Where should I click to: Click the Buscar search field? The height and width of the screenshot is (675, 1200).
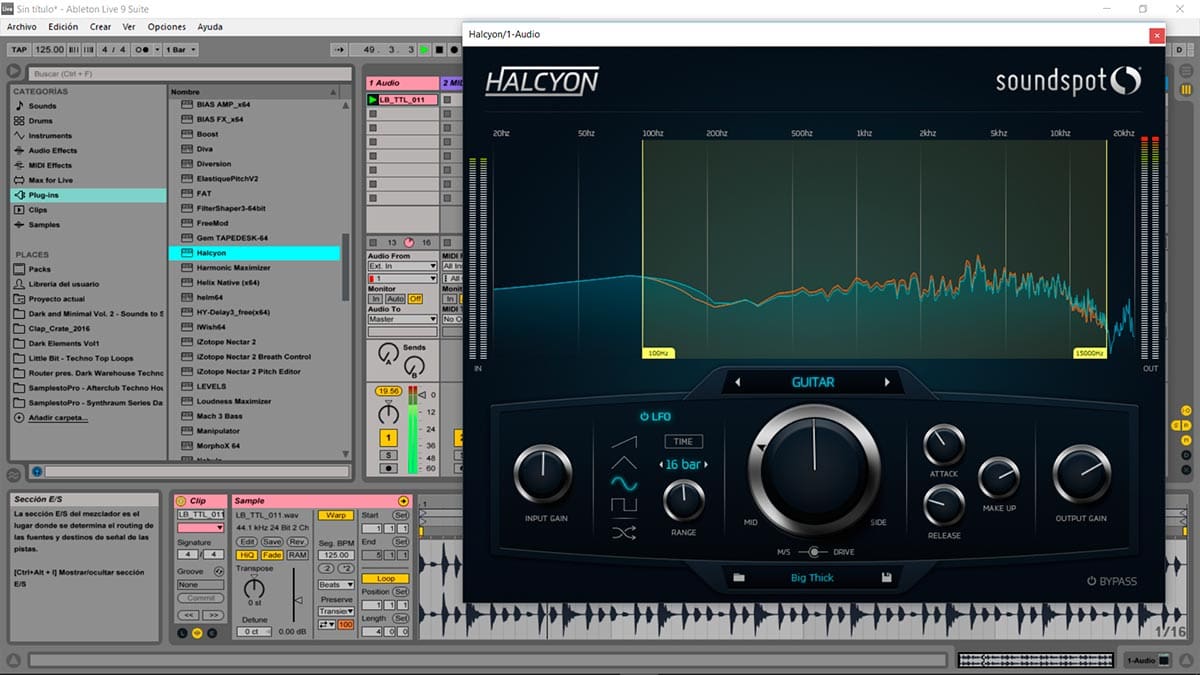(x=190, y=73)
